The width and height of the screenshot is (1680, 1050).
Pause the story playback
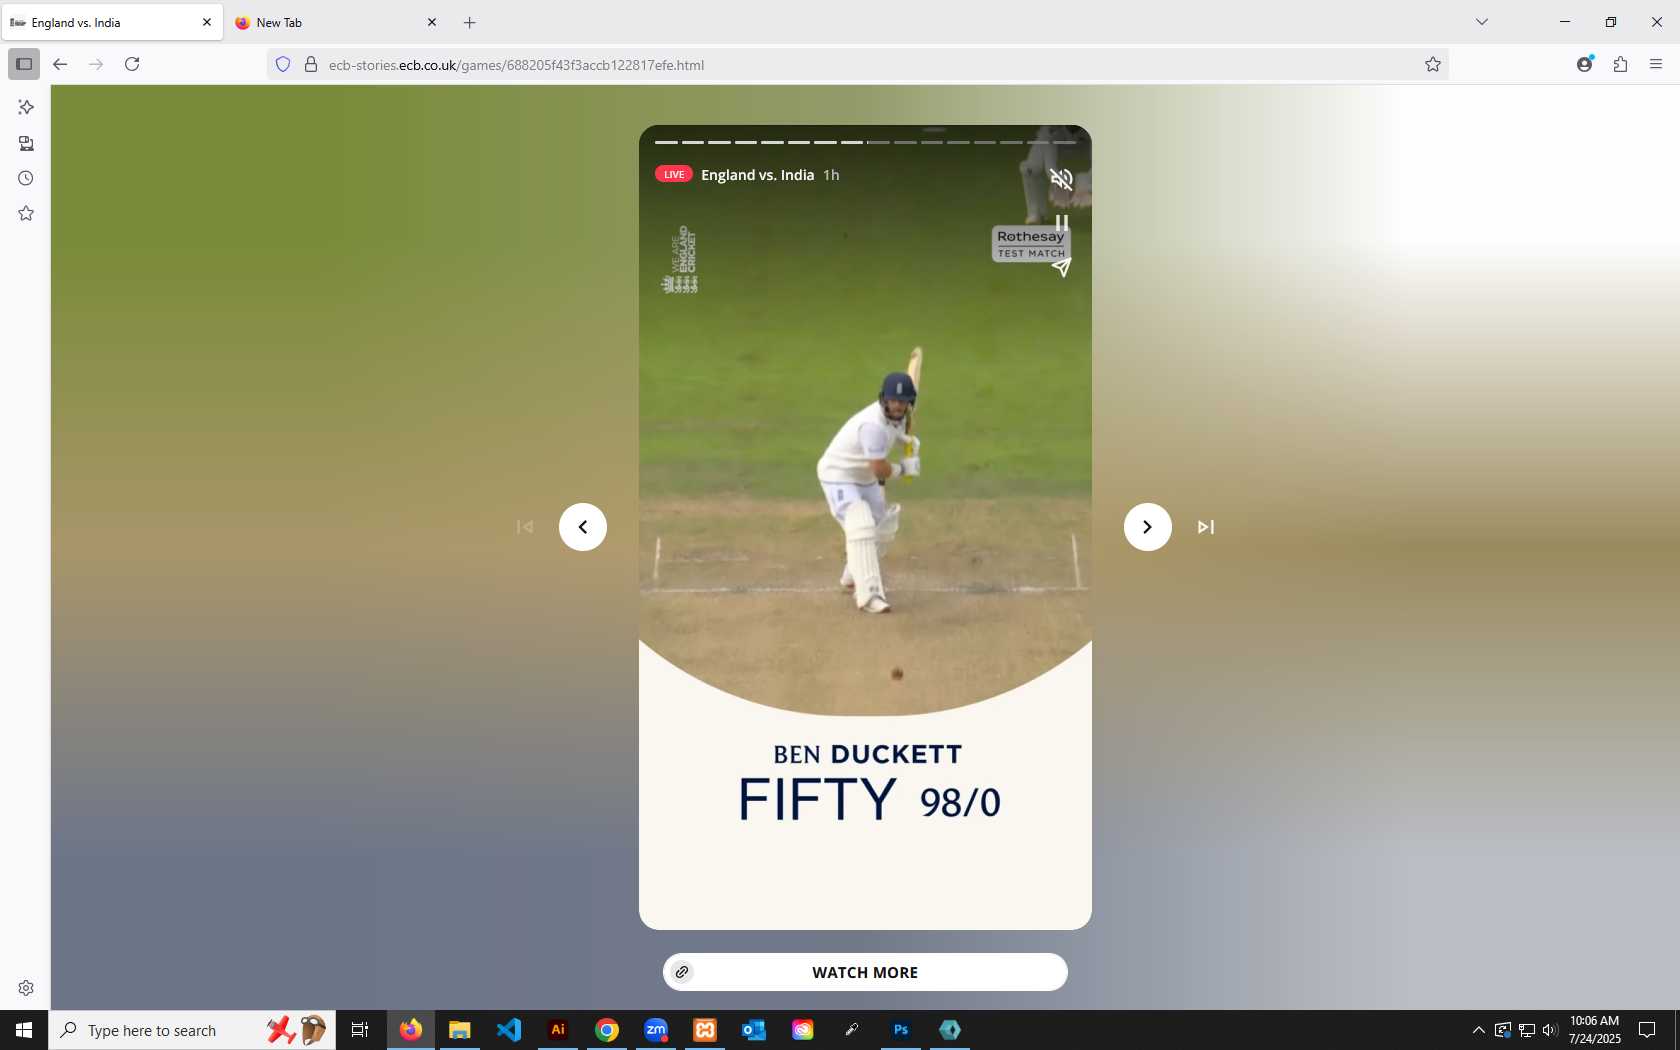tap(1061, 223)
